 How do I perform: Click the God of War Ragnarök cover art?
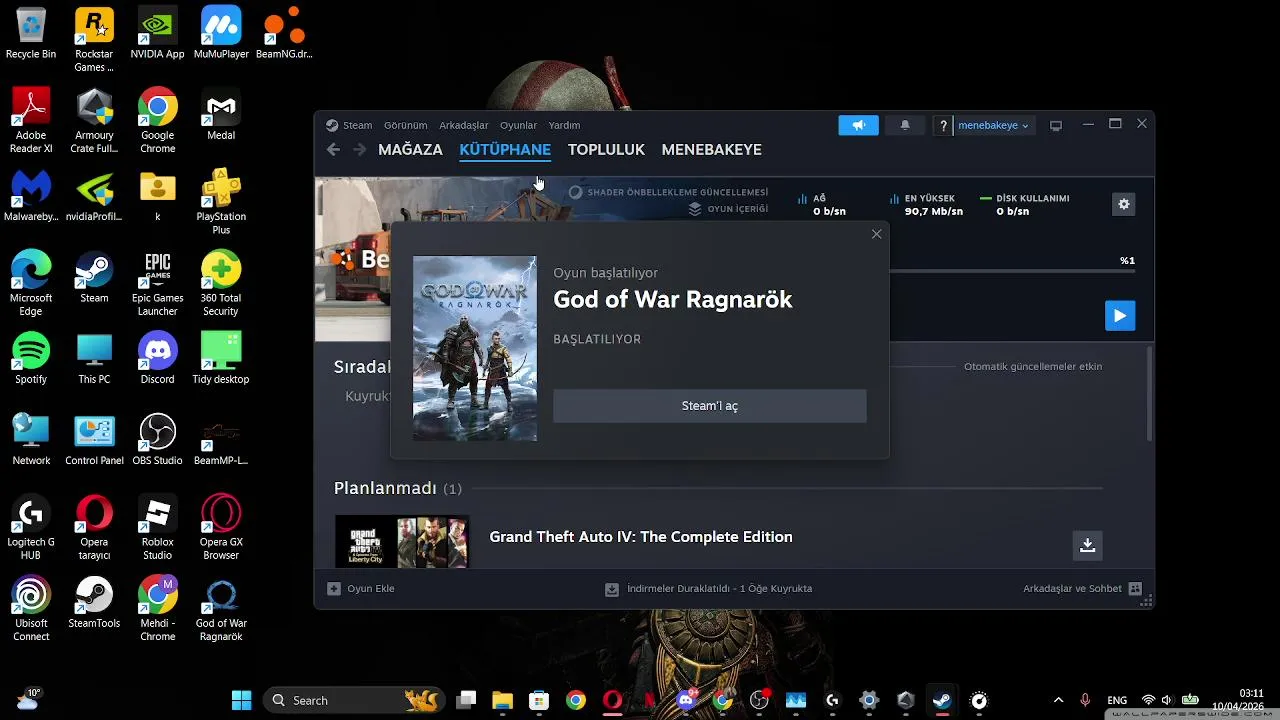(475, 348)
